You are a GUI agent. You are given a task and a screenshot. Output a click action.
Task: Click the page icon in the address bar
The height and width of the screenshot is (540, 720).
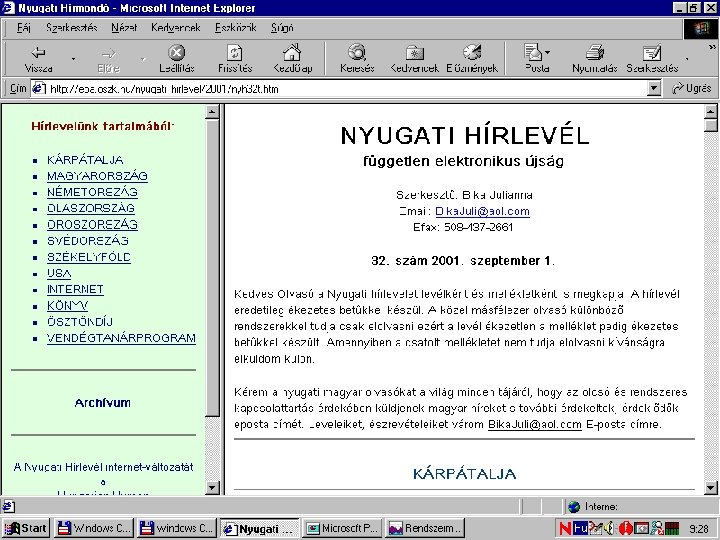click(39, 88)
